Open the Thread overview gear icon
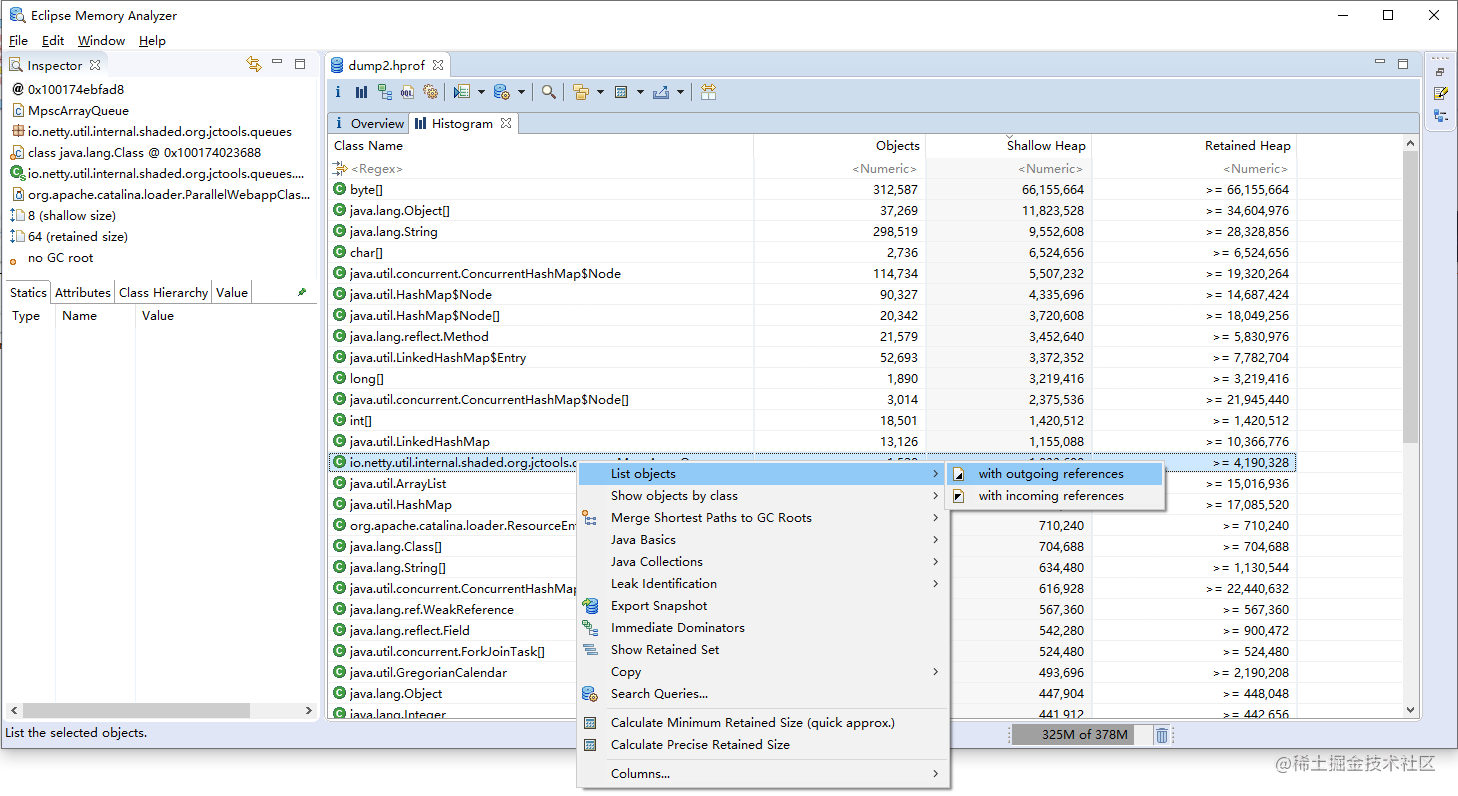 (431, 92)
